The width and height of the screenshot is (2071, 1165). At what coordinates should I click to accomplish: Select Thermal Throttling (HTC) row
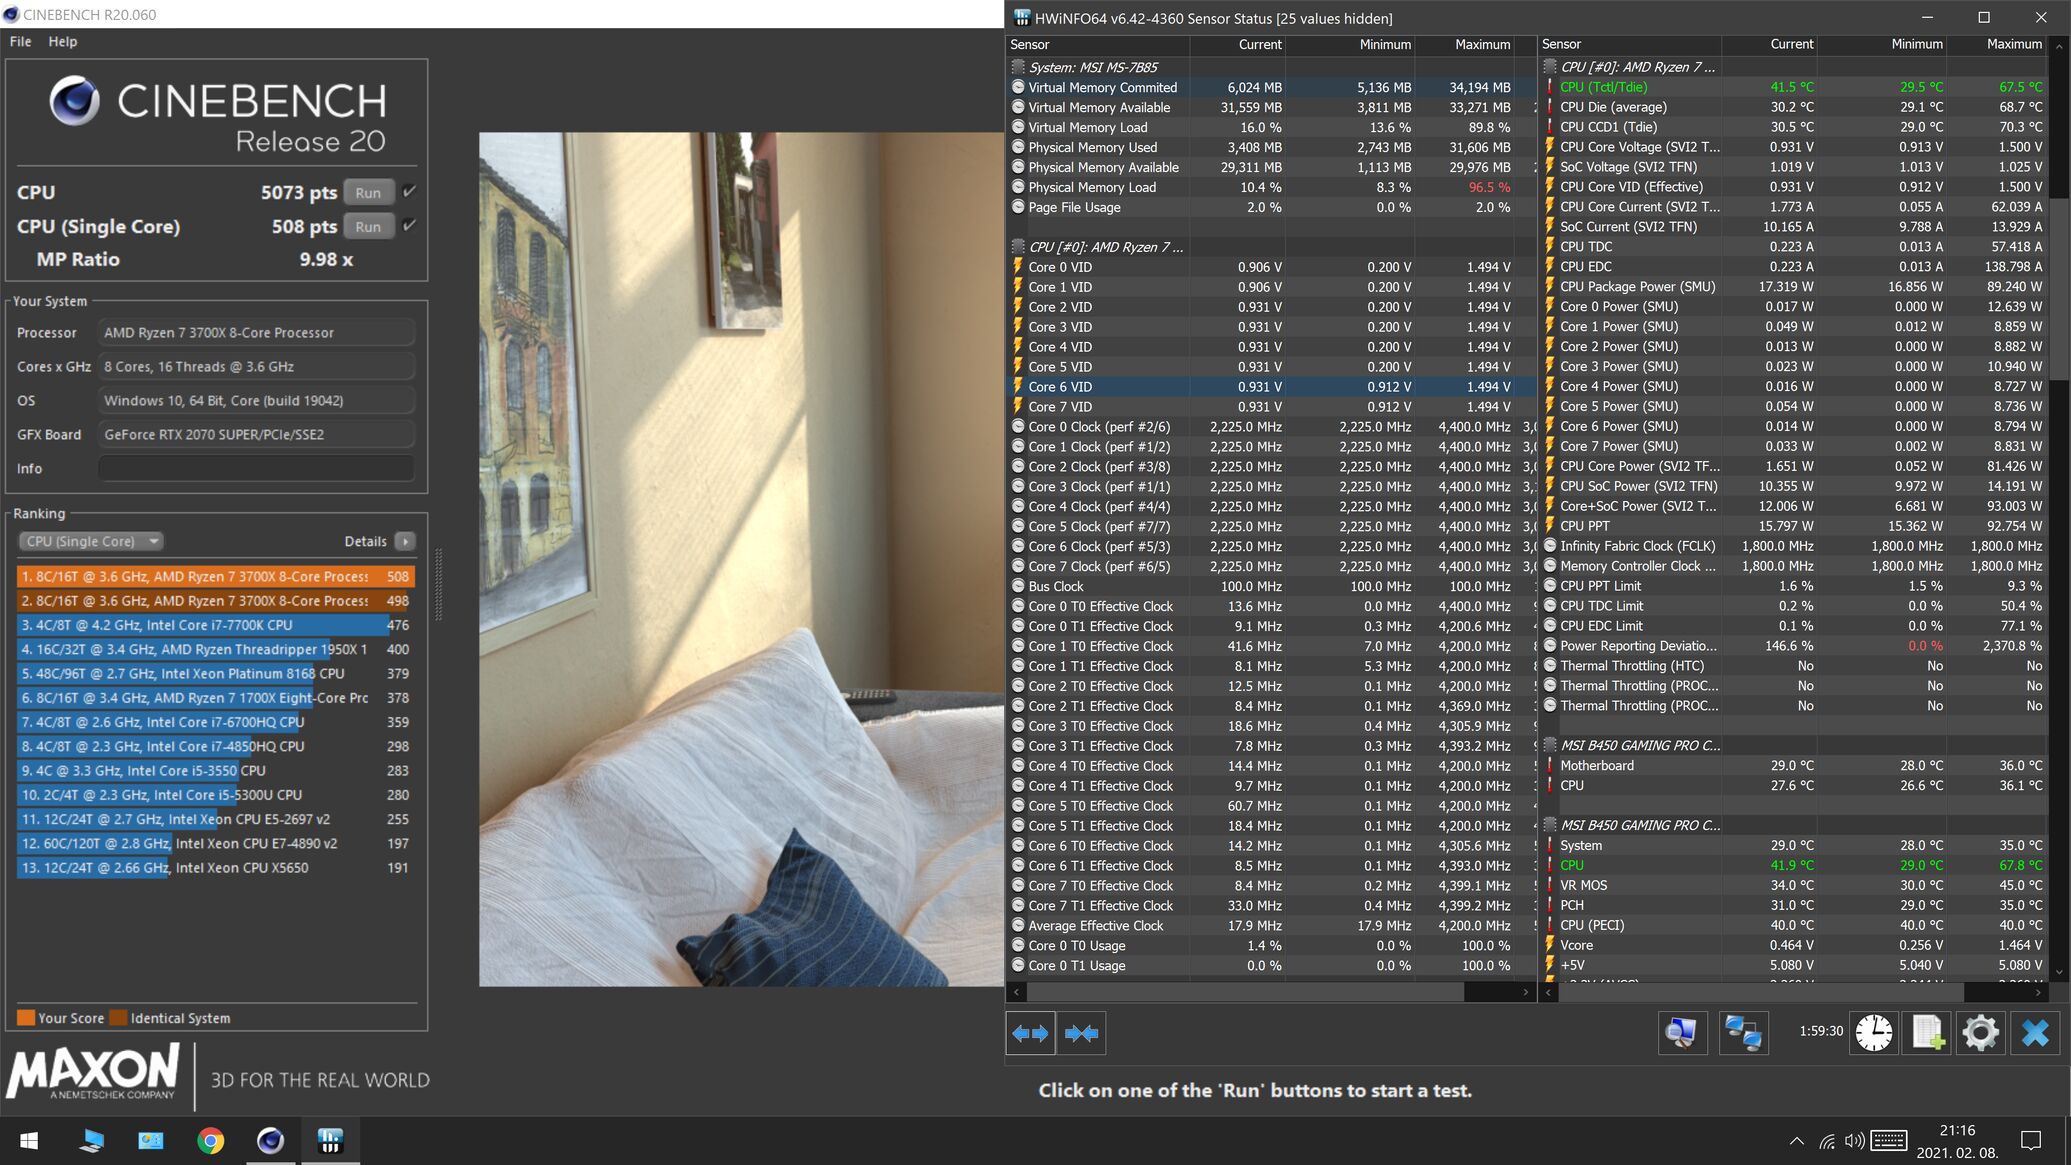(1794, 666)
